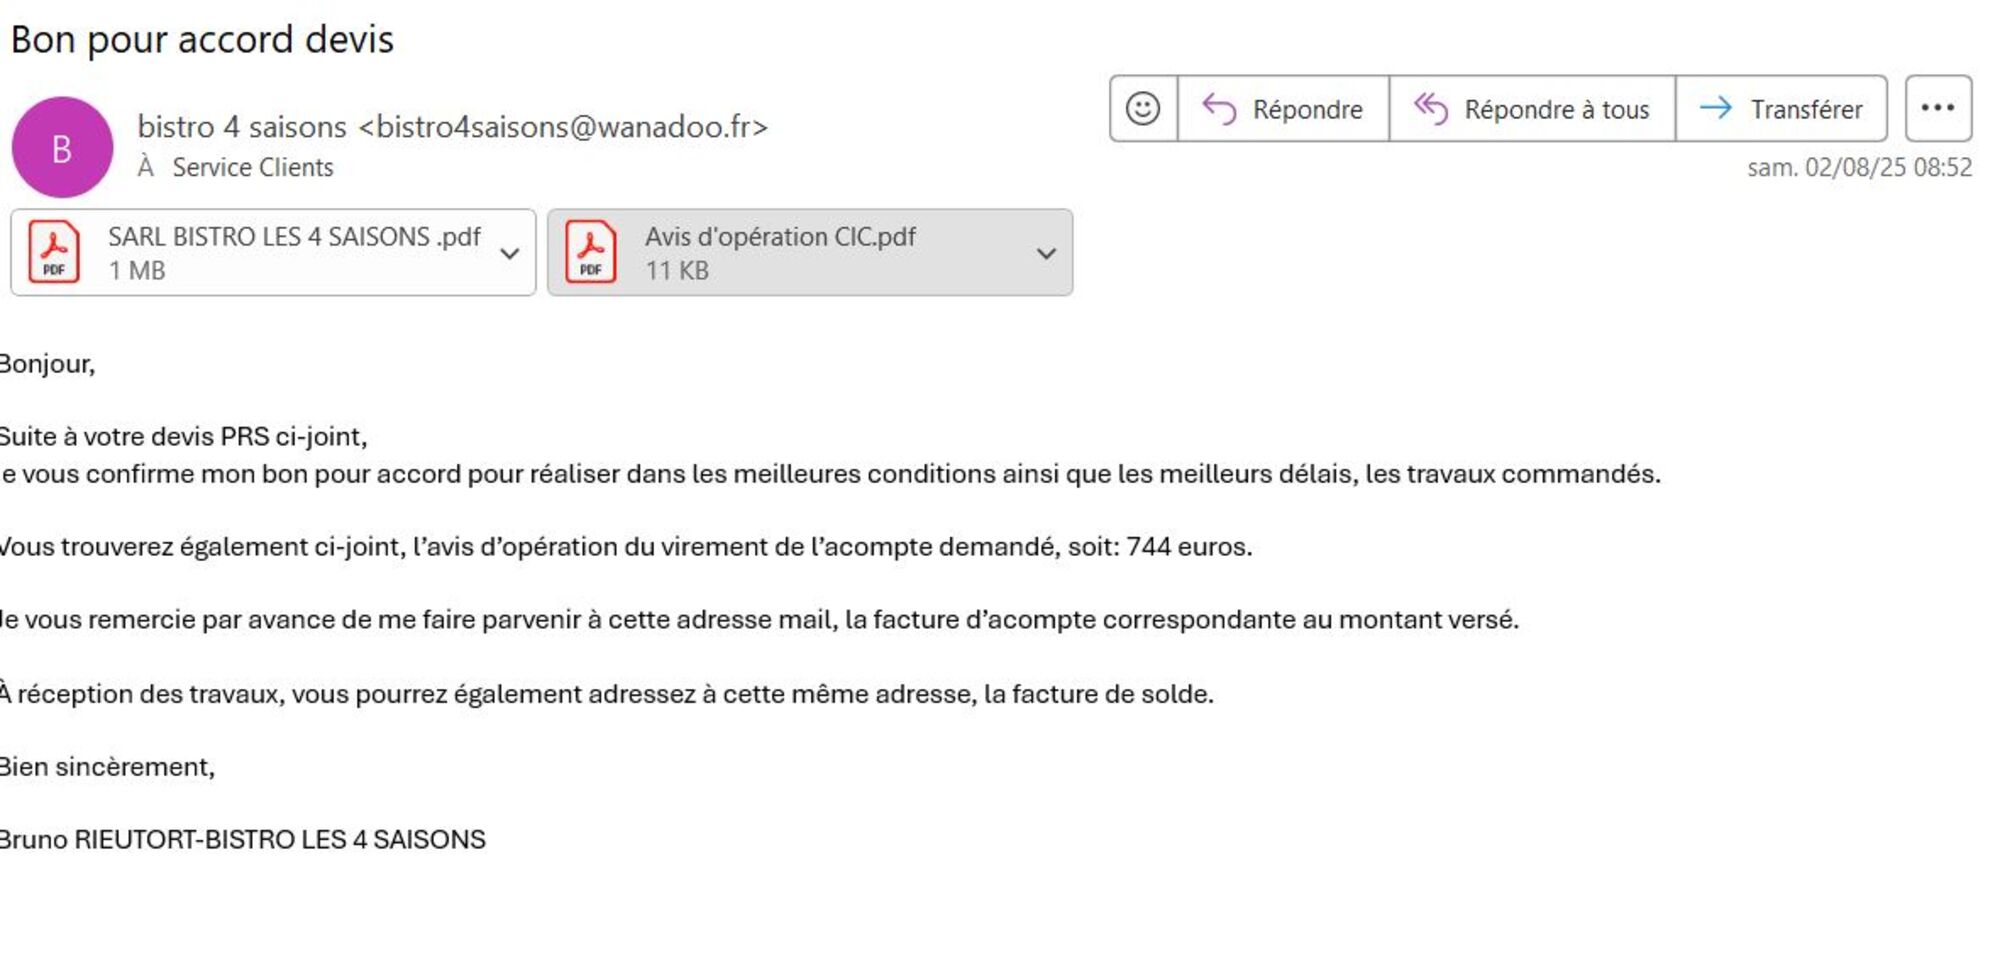Click the subject Bon pour accord devis
The width and height of the screenshot is (2000, 962).
click(202, 40)
